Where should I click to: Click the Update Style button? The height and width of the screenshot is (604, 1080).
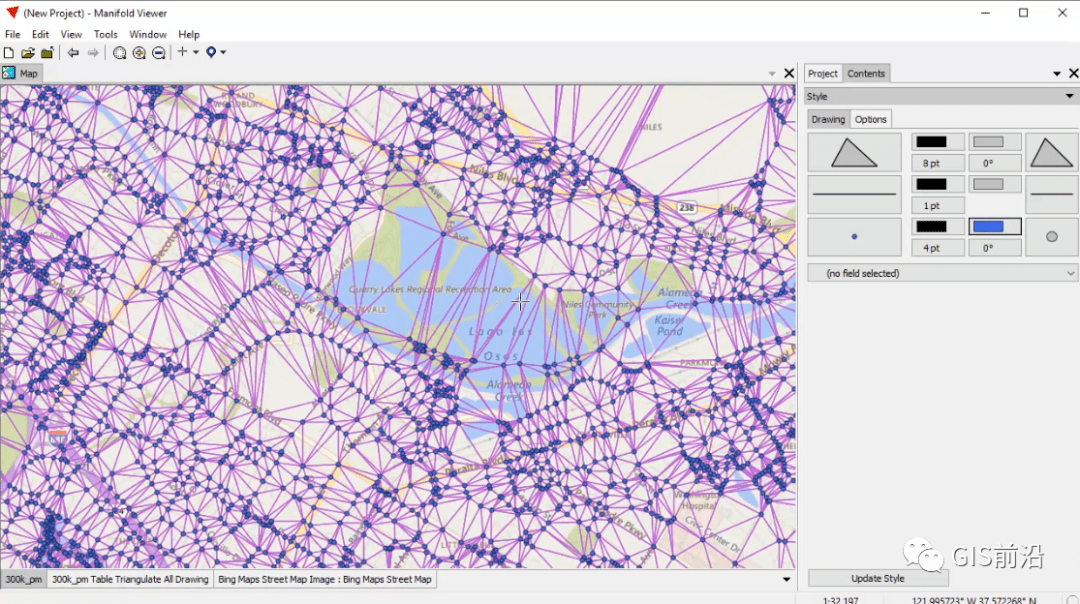[x=878, y=579]
